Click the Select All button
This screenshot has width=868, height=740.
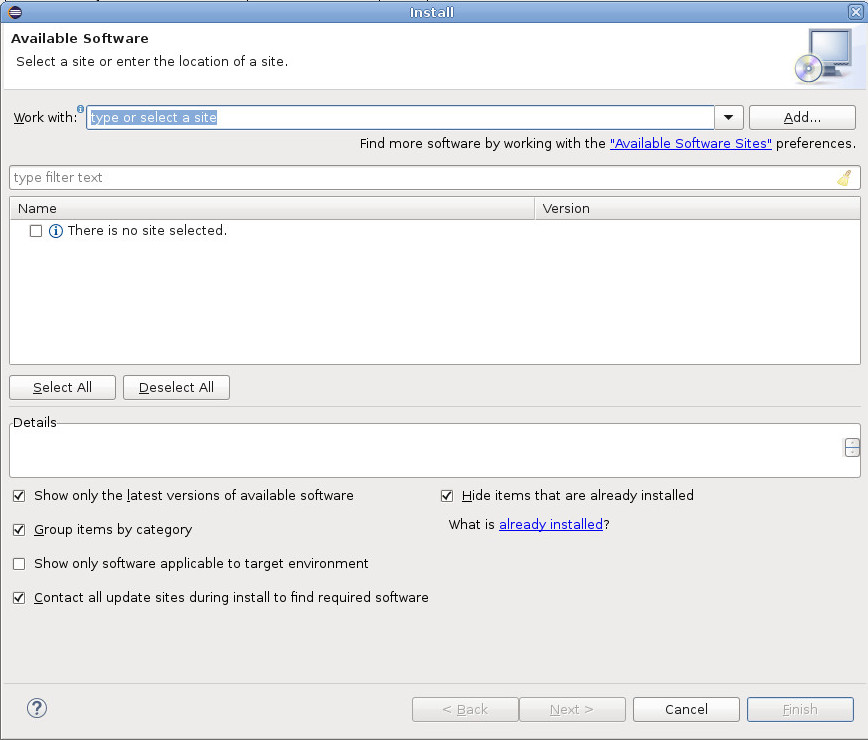pyautogui.click(x=62, y=387)
